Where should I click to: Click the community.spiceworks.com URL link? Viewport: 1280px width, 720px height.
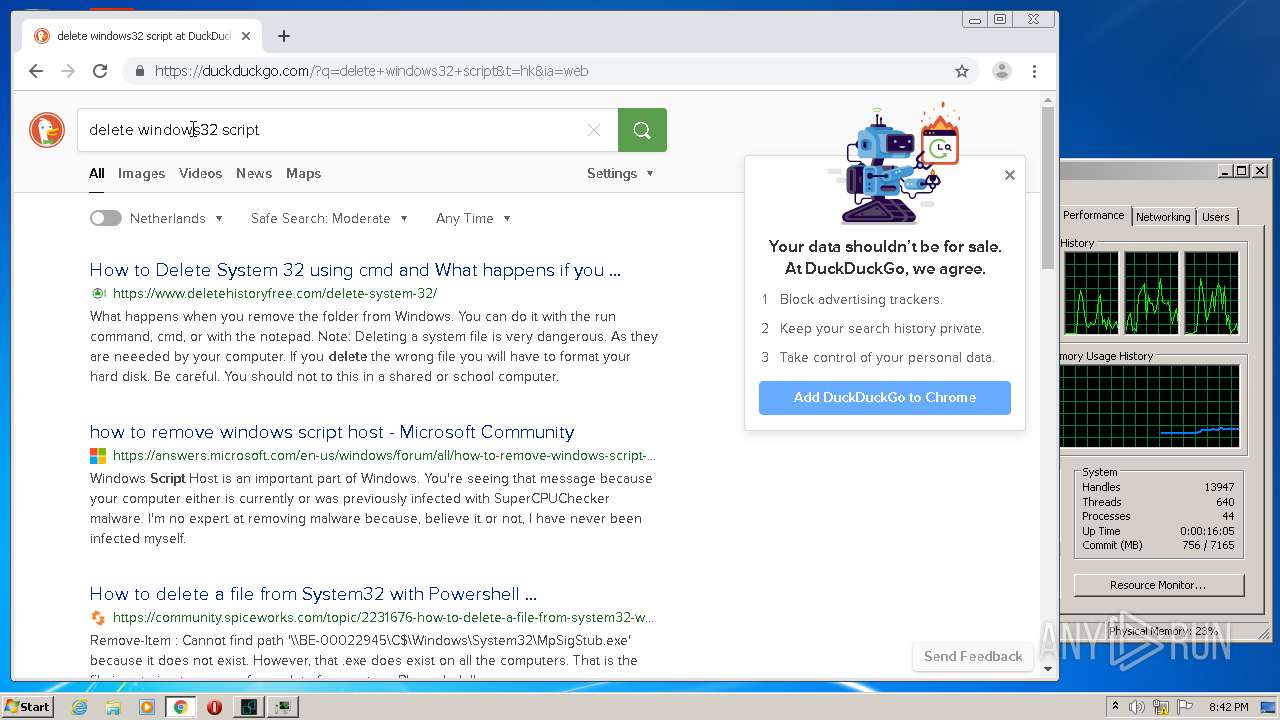point(384,617)
